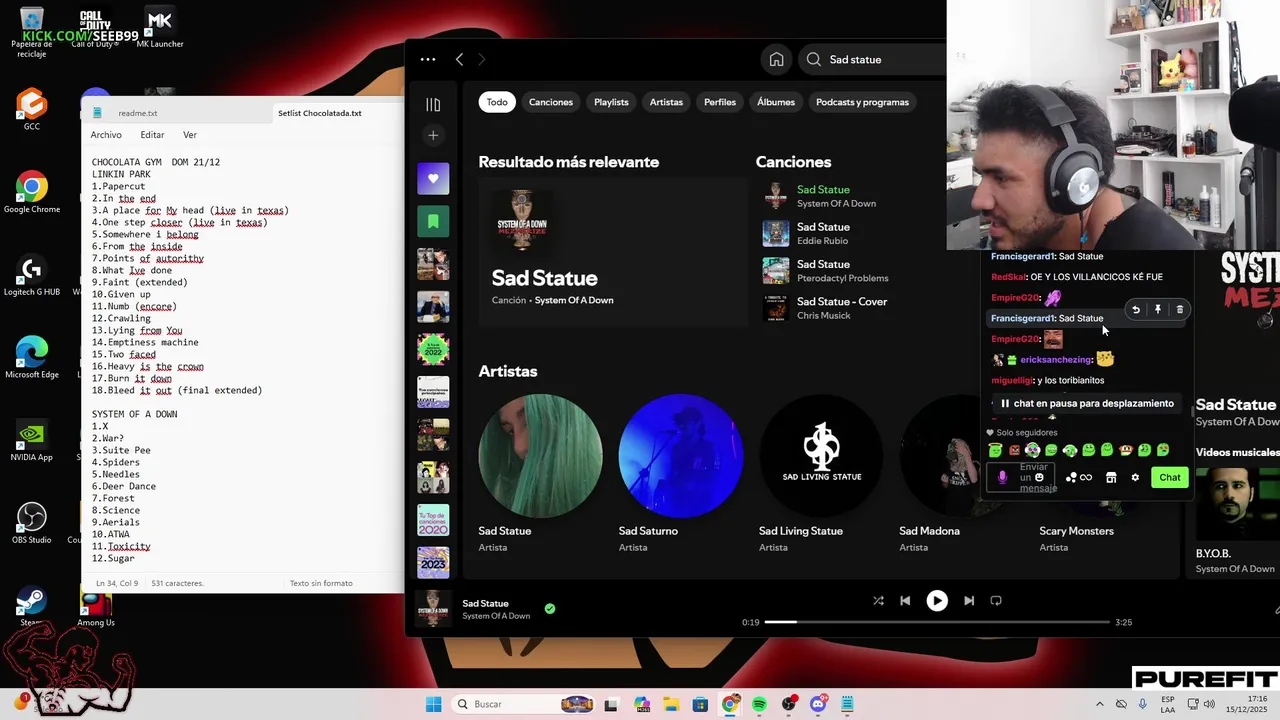Open Spotify's three-dot main menu
The image size is (1280, 720).
(428, 60)
